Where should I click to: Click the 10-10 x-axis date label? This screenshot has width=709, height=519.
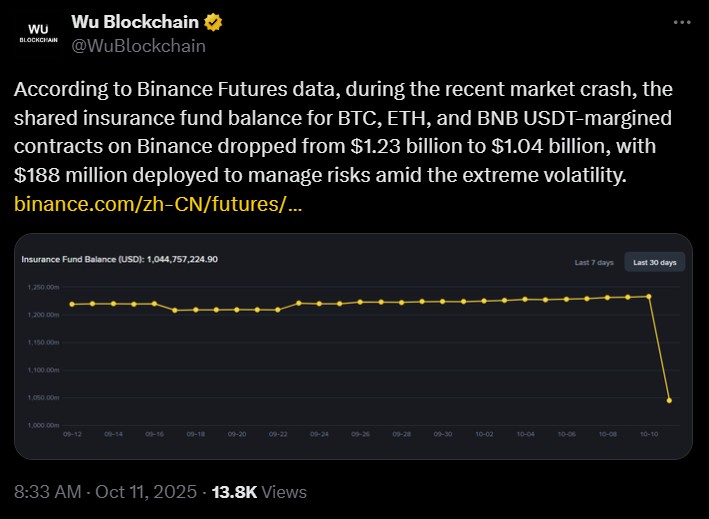point(649,435)
